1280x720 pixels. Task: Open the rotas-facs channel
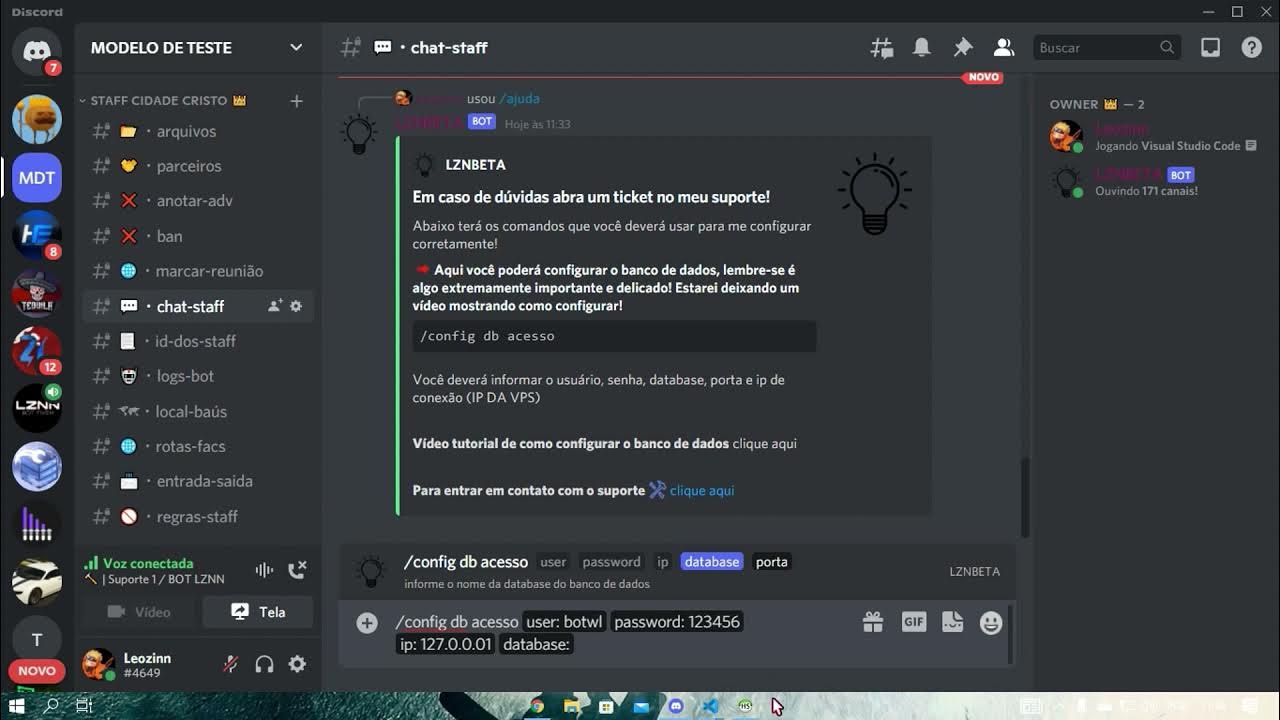[x=198, y=446]
